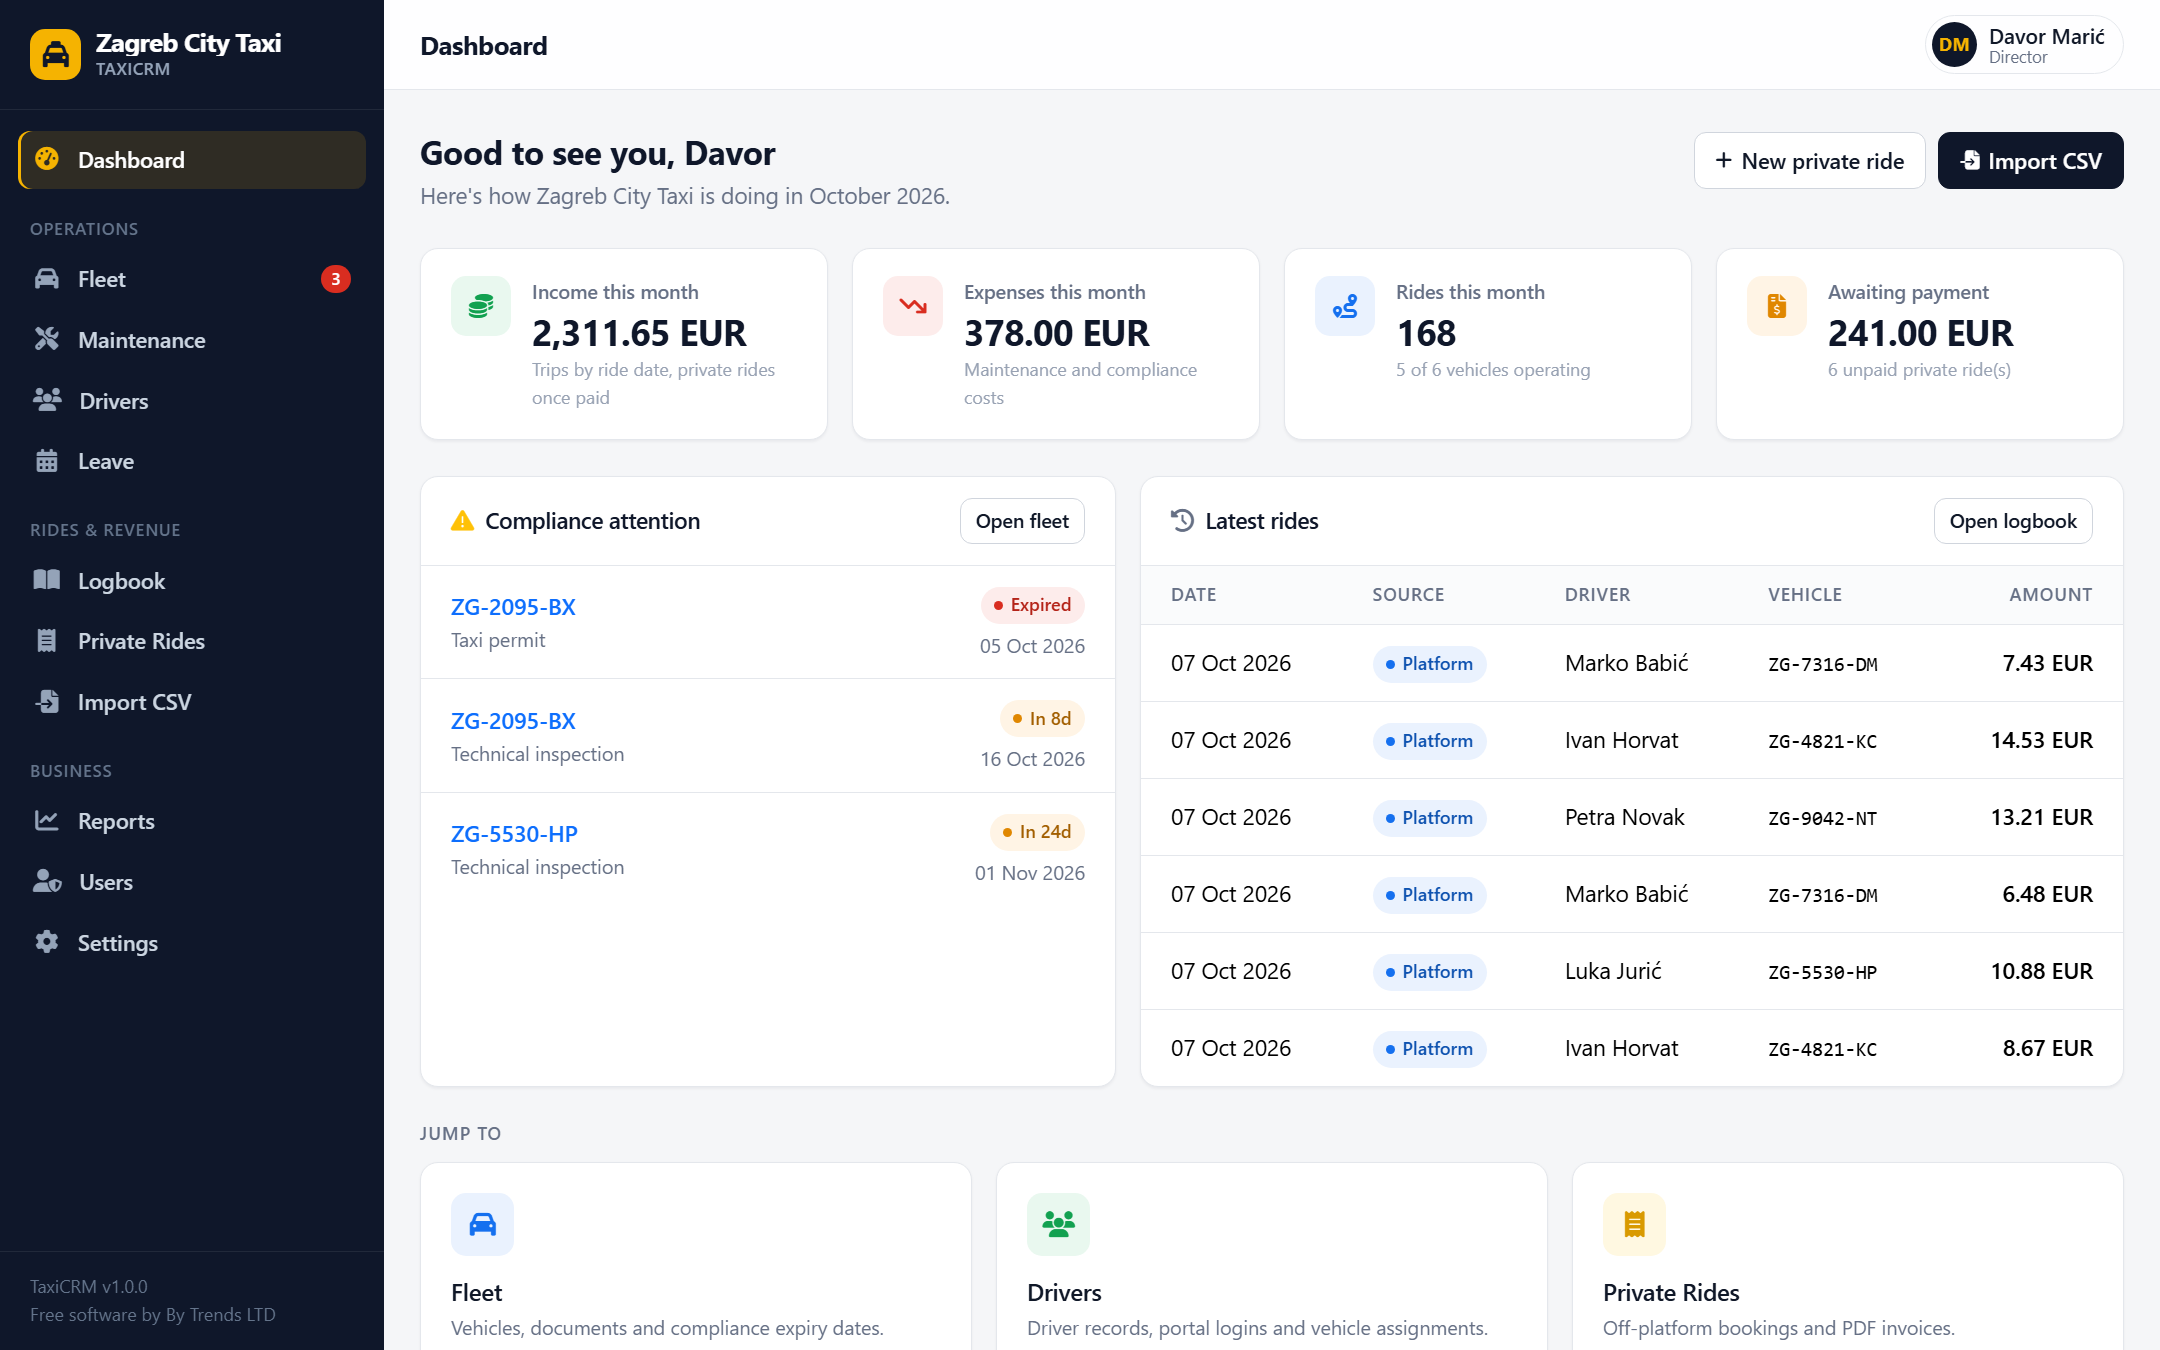Click the Platform tag in Petra Novak row
This screenshot has height=1350, width=2160.
pos(1429,818)
